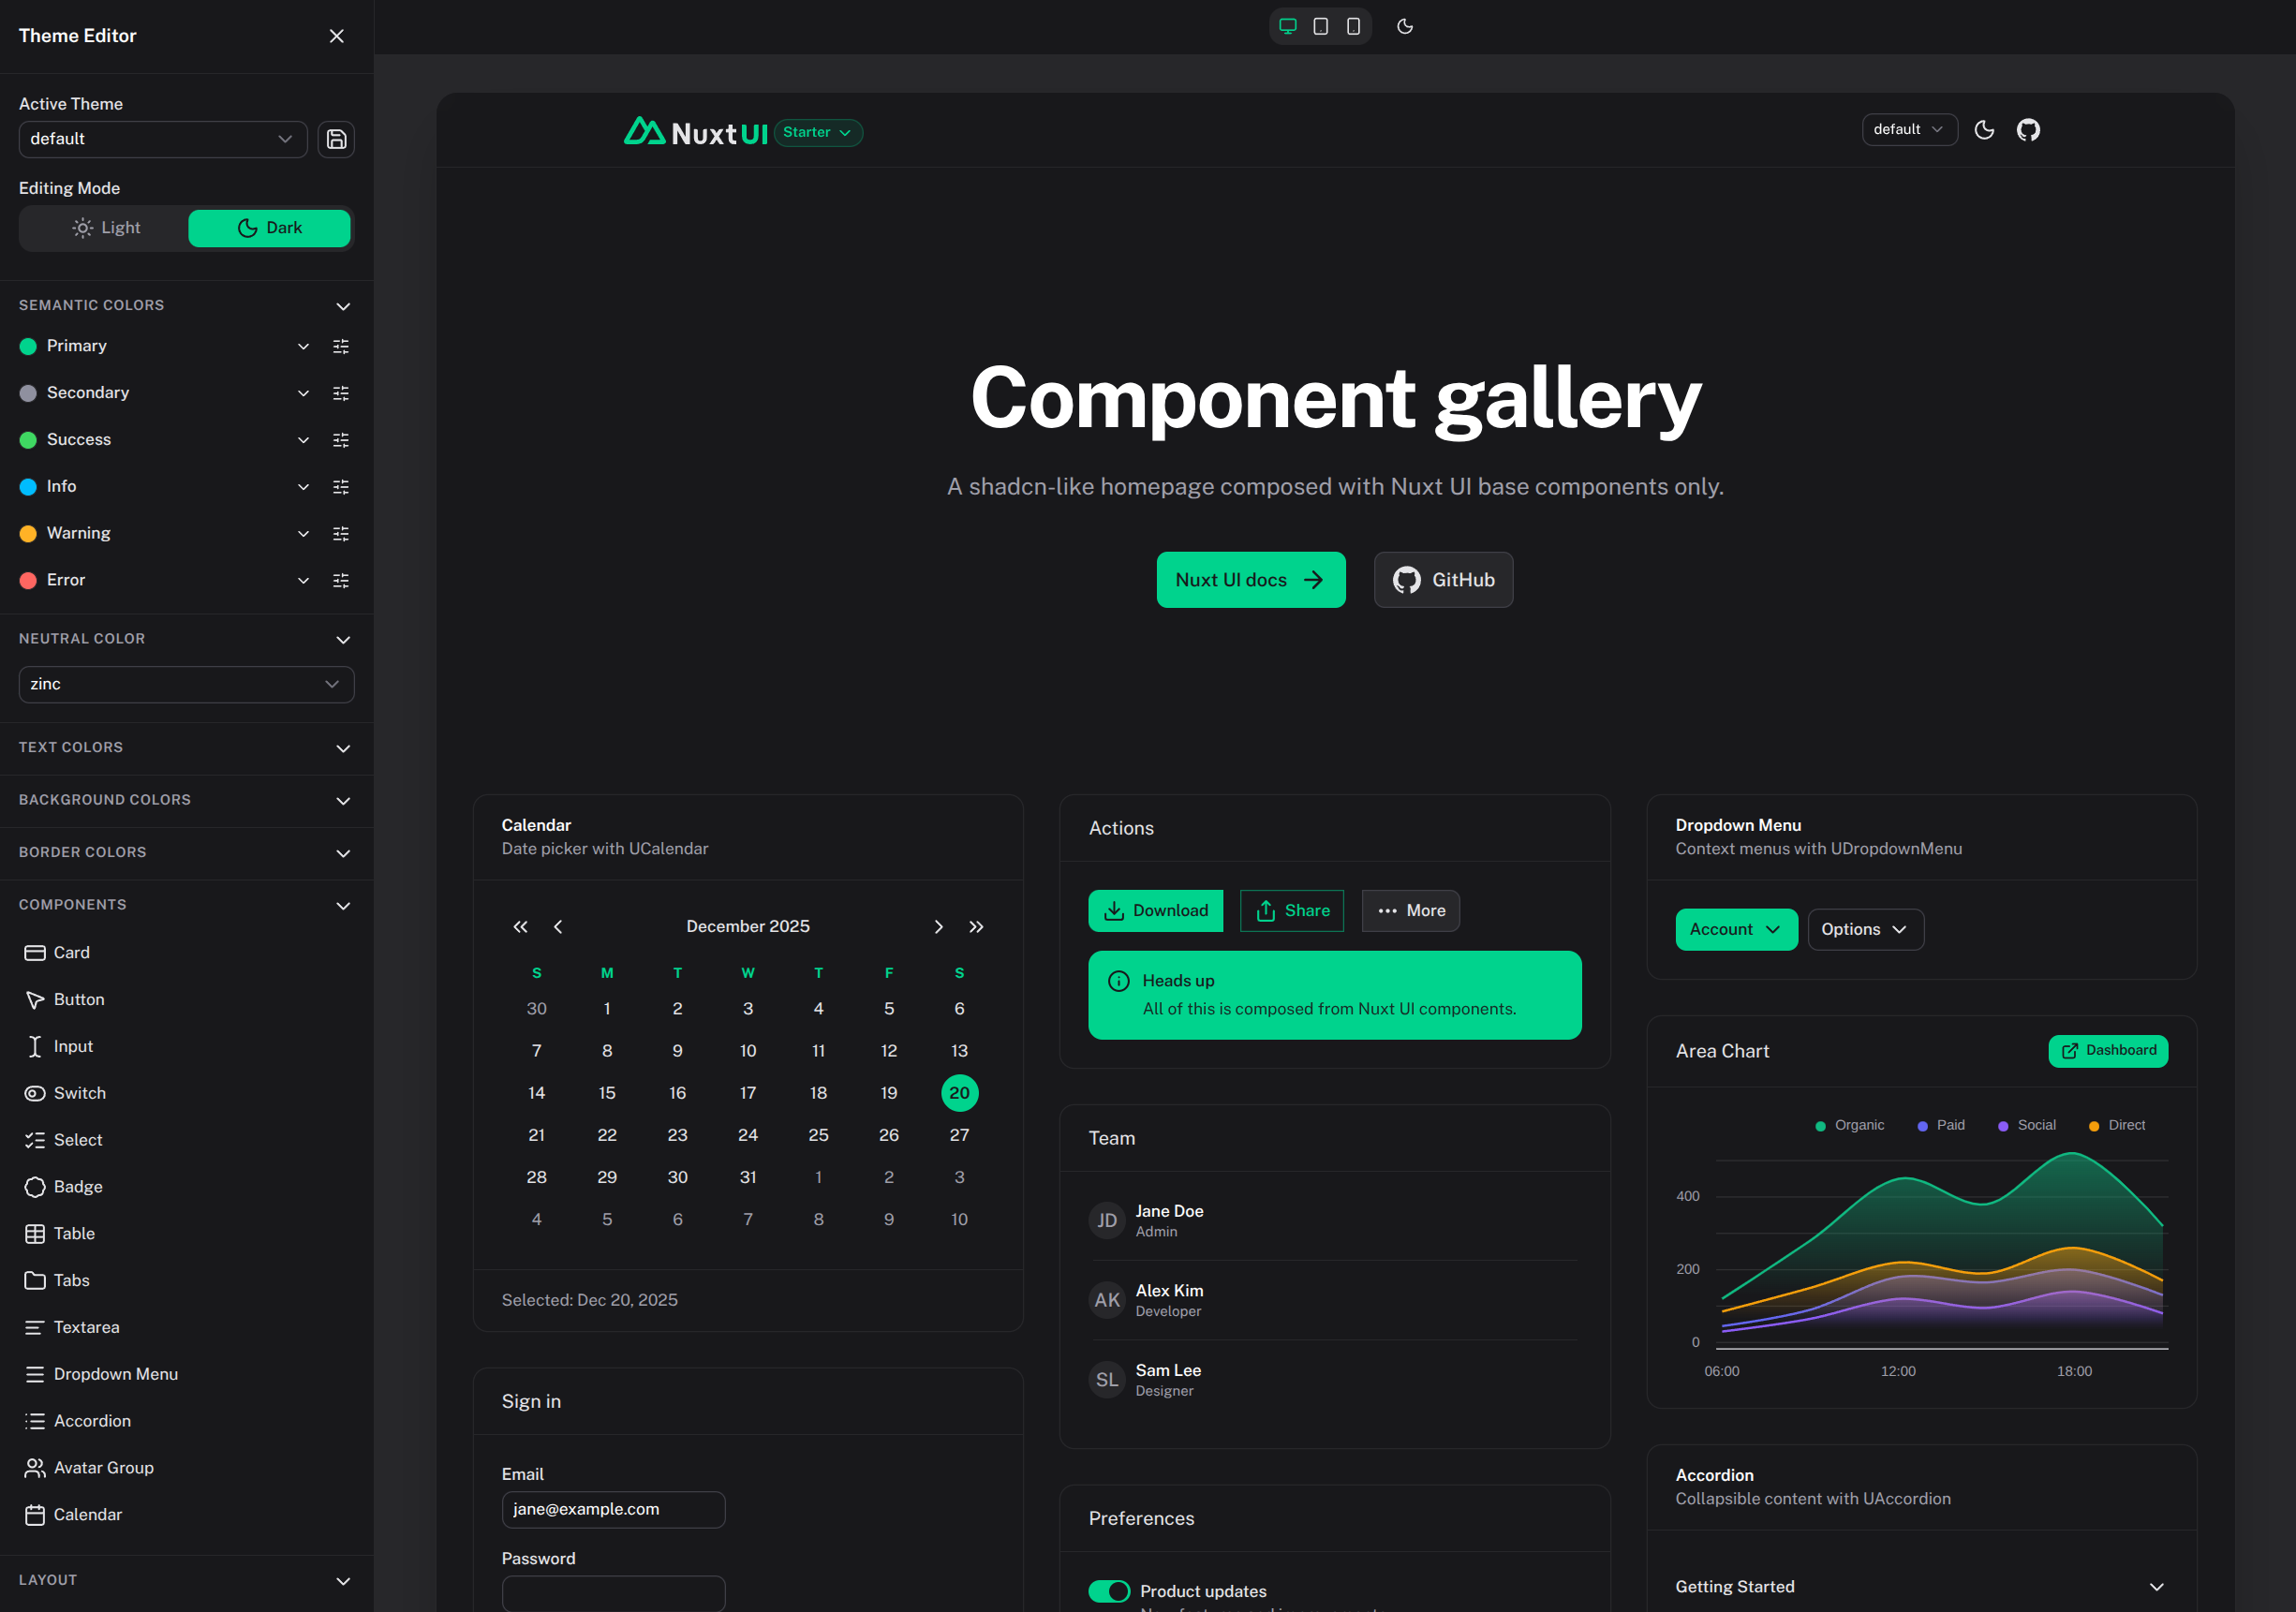
Task: Open advanced settings for the Primary color
Action: point(341,346)
